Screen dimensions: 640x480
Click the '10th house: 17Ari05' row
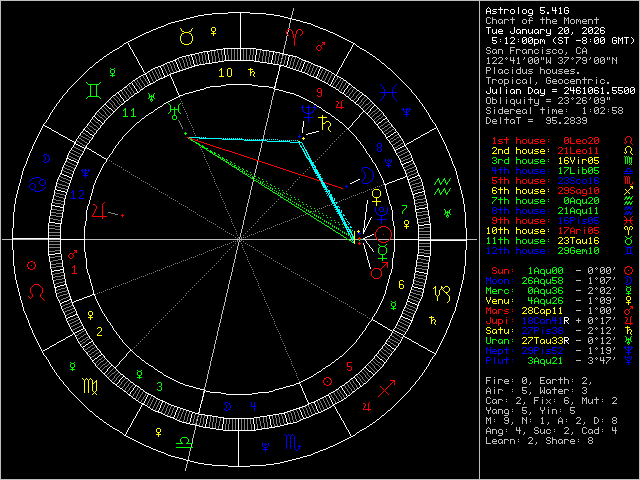[x=542, y=231]
